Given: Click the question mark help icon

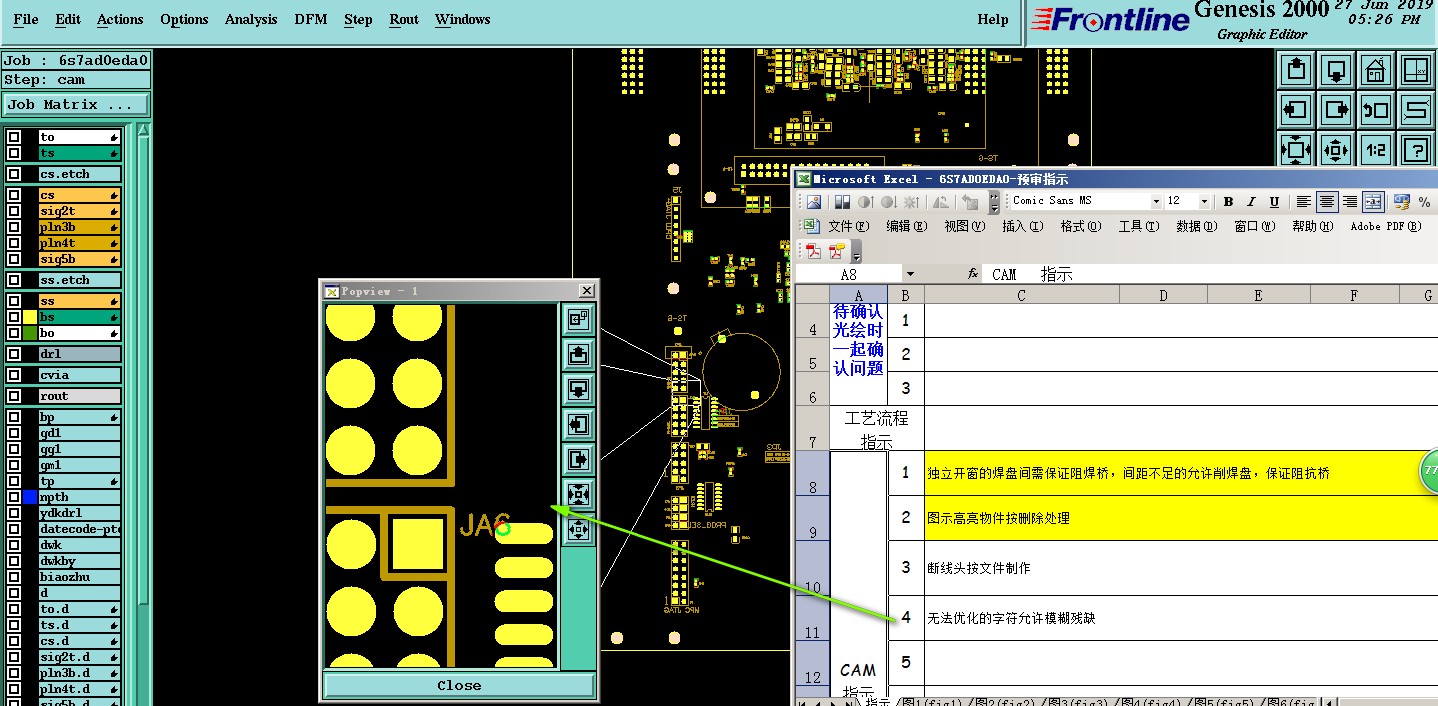Looking at the screenshot, I should (1416, 150).
